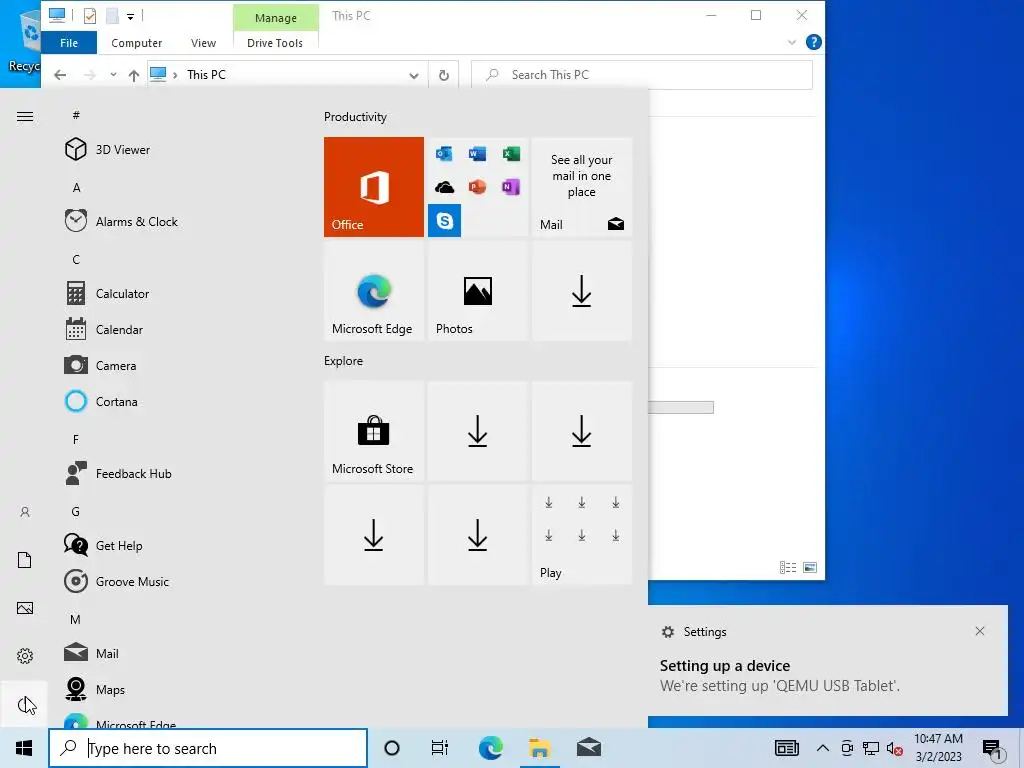The image size is (1024, 768).
Task: Open the Play folder tile
Action: (582, 535)
